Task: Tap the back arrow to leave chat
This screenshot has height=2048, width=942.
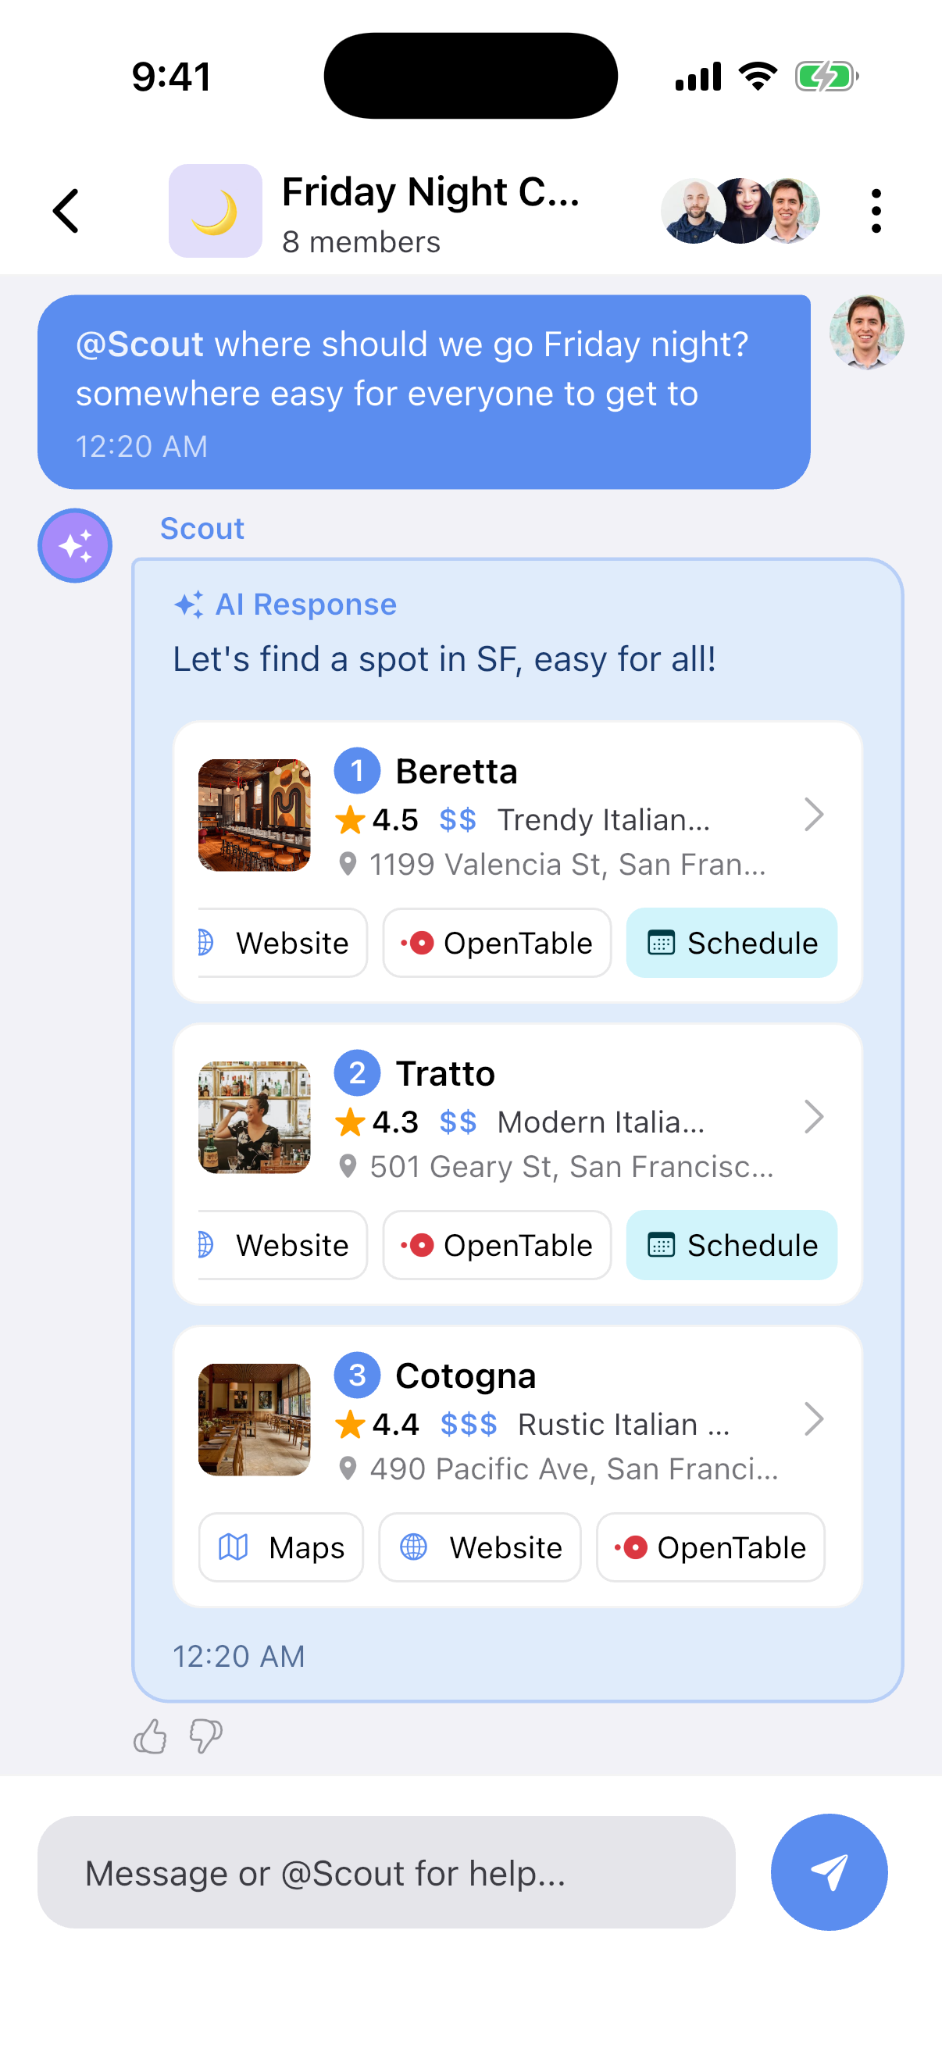Action: 64,210
